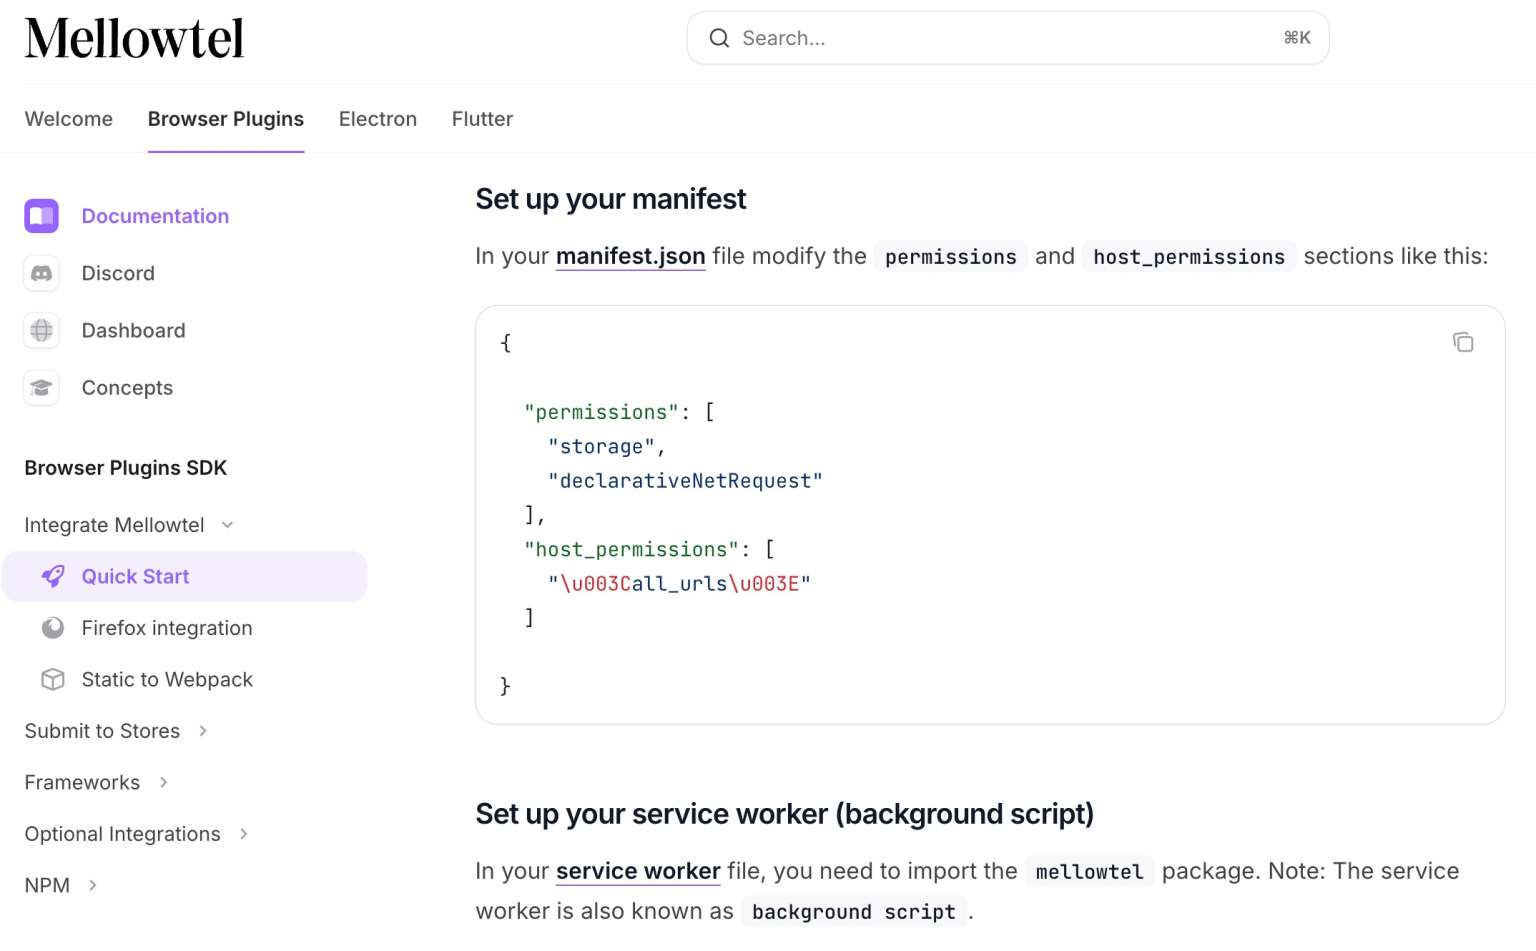Image resolution: width=1536 pixels, height=951 pixels.
Task: Click the Quick Start rocket icon
Action: (53, 576)
